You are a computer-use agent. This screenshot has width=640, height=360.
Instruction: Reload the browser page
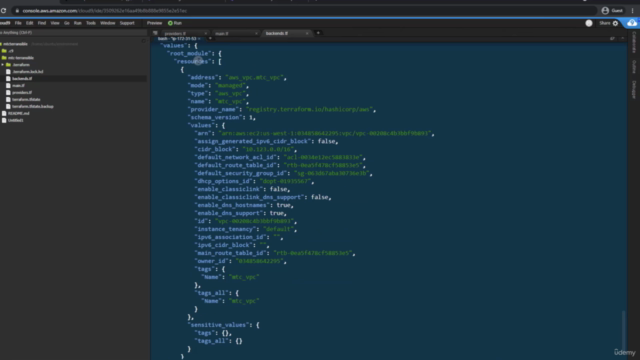coord(4,11)
